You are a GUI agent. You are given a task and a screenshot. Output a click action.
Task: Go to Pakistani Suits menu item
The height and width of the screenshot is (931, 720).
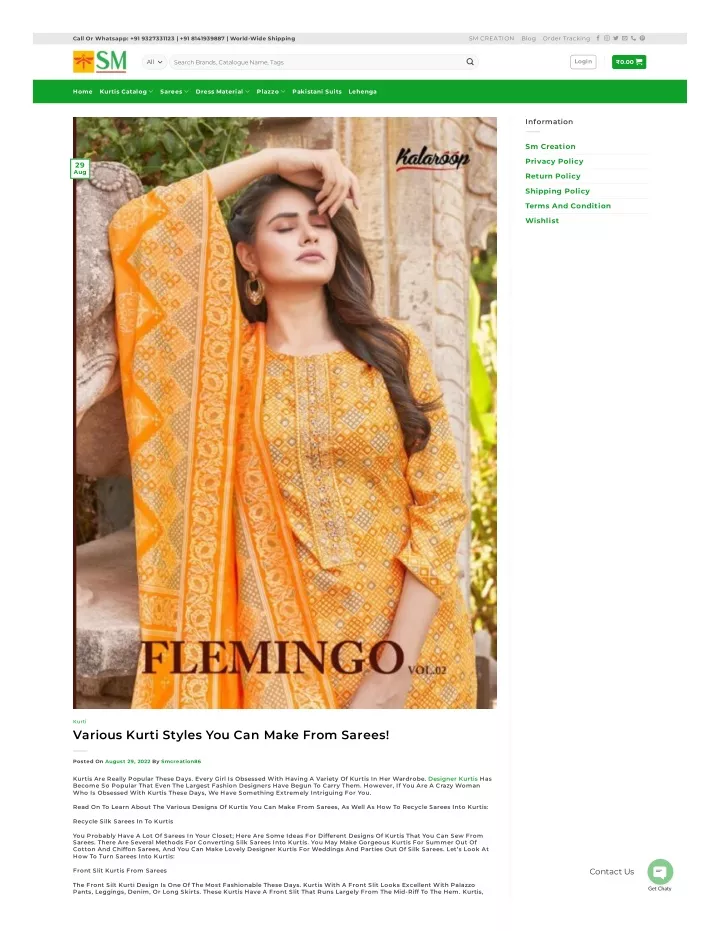pyautogui.click(x=317, y=91)
